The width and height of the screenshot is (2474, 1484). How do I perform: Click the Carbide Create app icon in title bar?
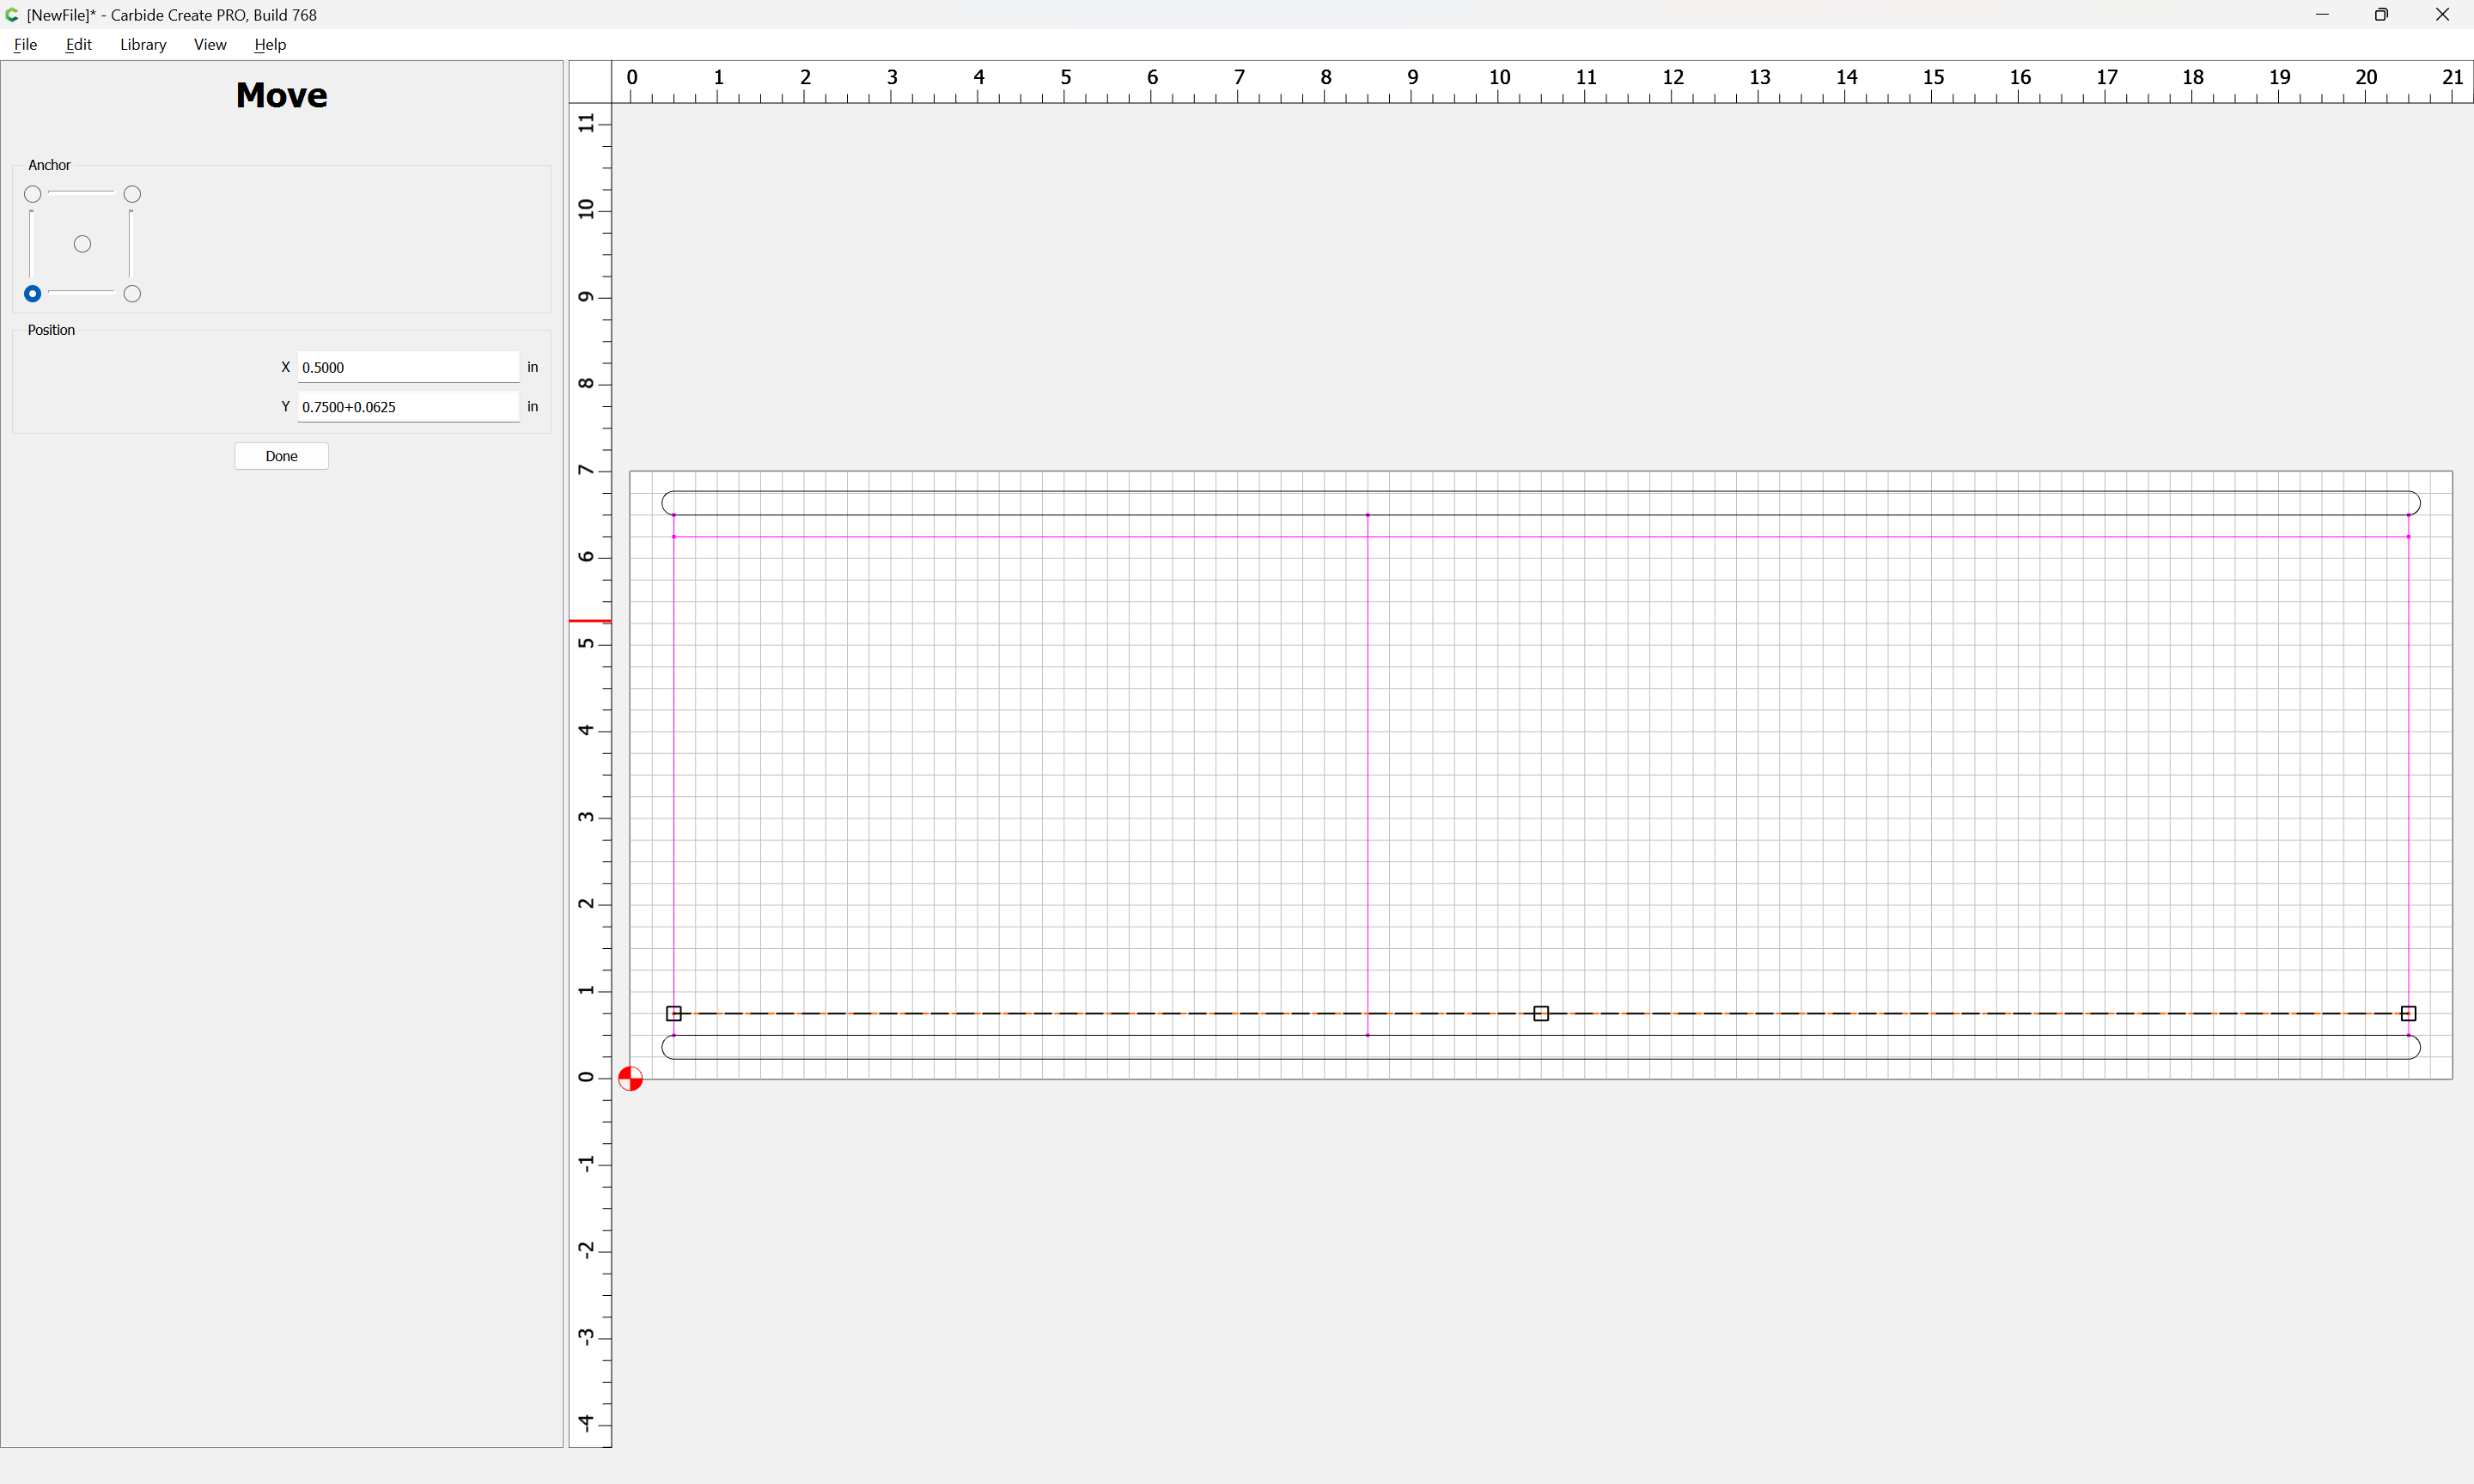pyautogui.click(x=12, y=15)
